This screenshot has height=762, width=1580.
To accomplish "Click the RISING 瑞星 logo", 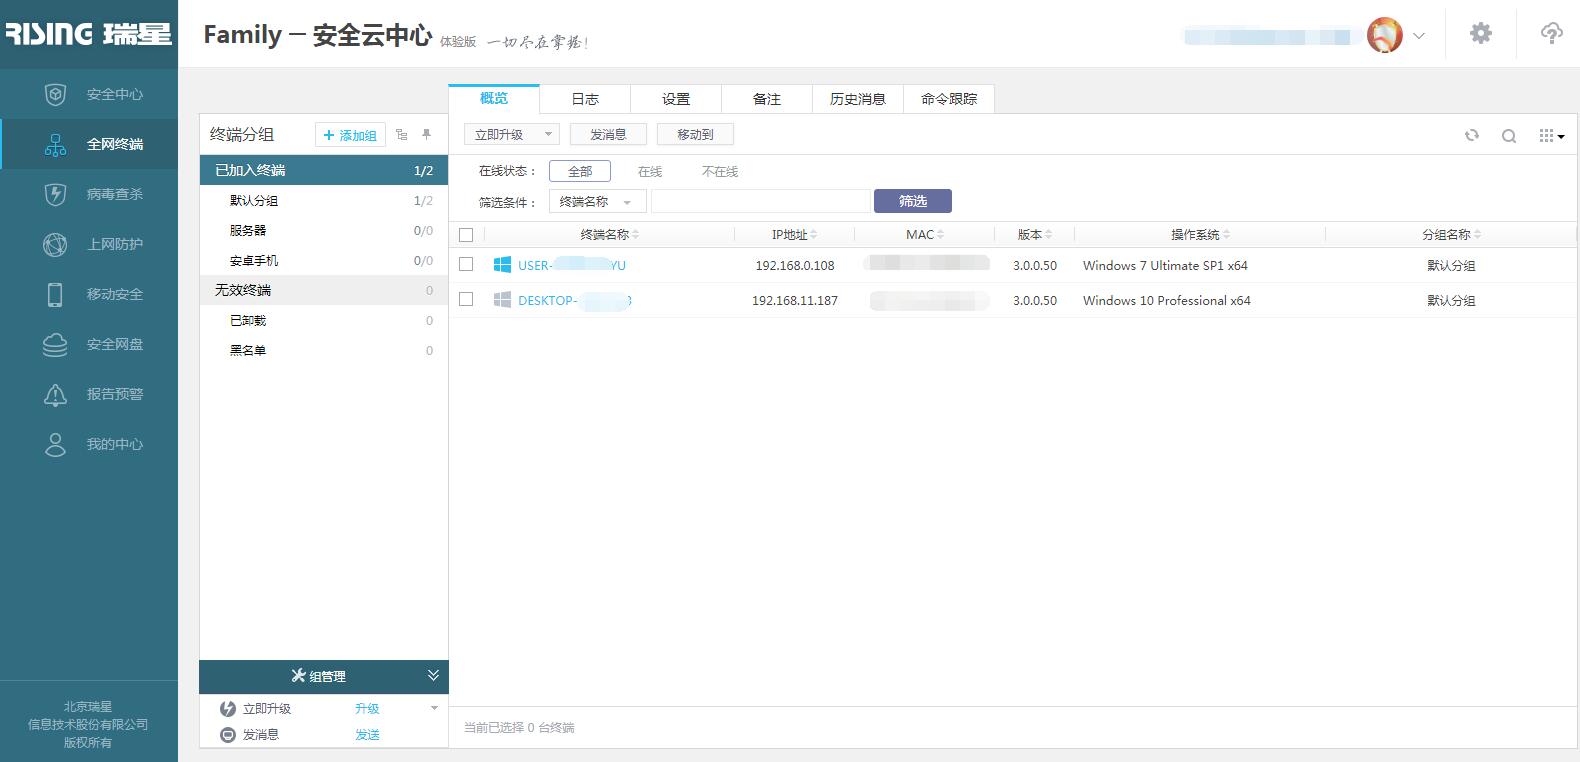I will [x=88, y=34].
